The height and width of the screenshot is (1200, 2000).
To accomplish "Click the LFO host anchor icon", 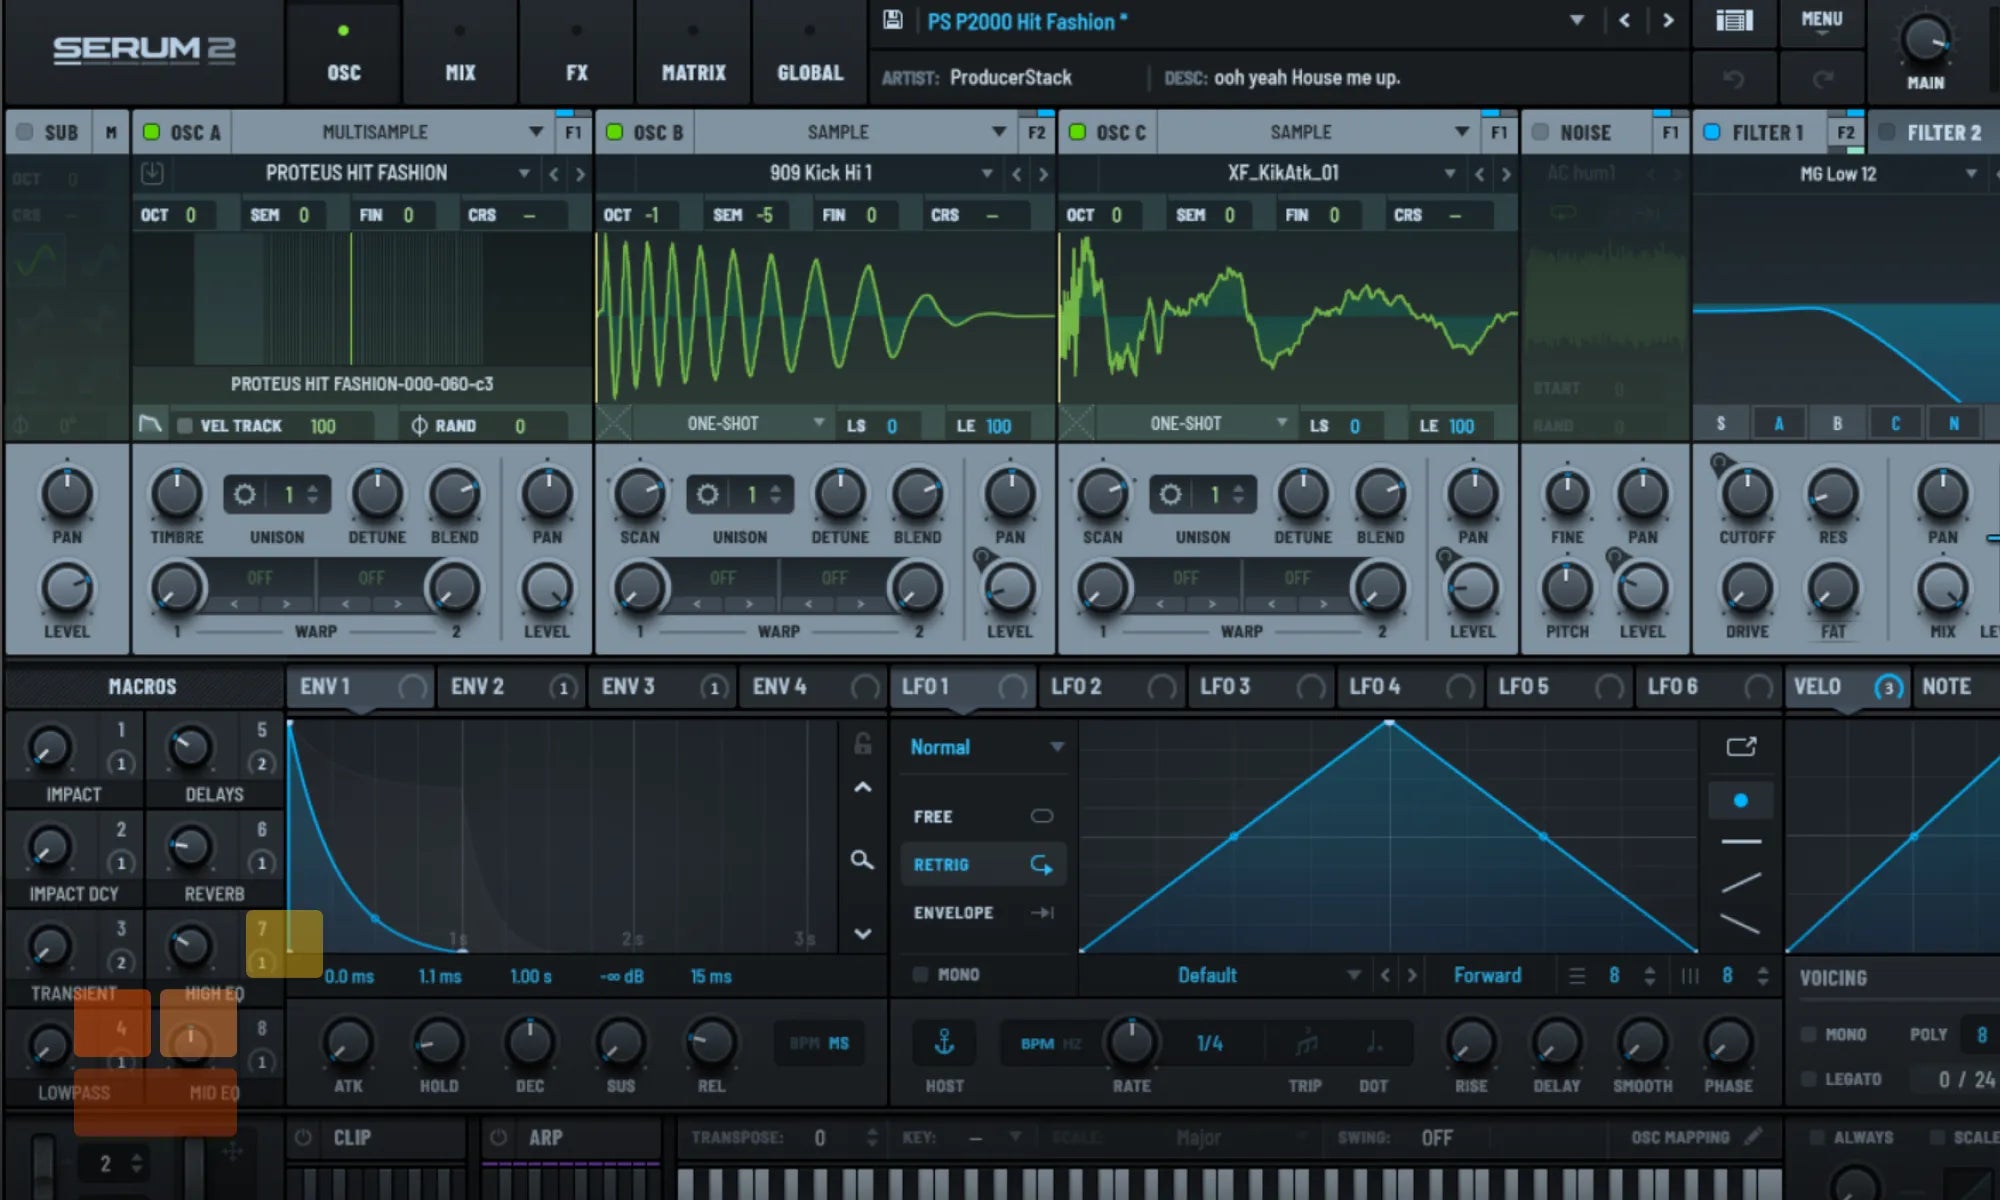I will (944, 1043).
